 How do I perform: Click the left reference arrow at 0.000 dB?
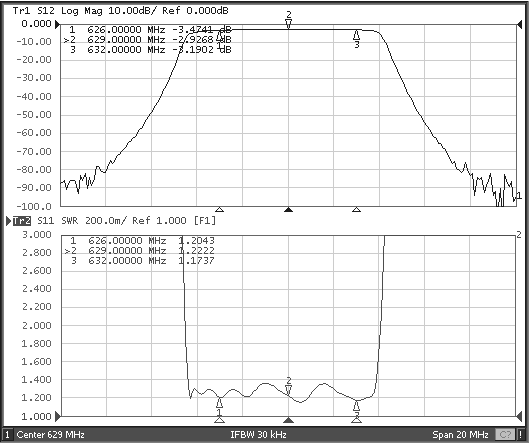click(x=58, y=24)
